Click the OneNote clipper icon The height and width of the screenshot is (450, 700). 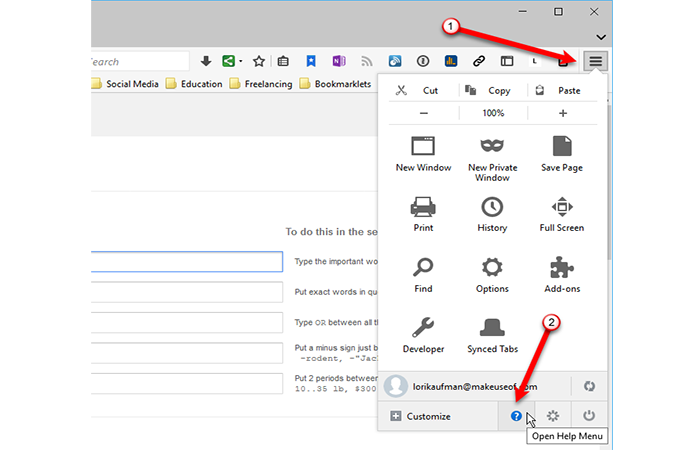339,61
